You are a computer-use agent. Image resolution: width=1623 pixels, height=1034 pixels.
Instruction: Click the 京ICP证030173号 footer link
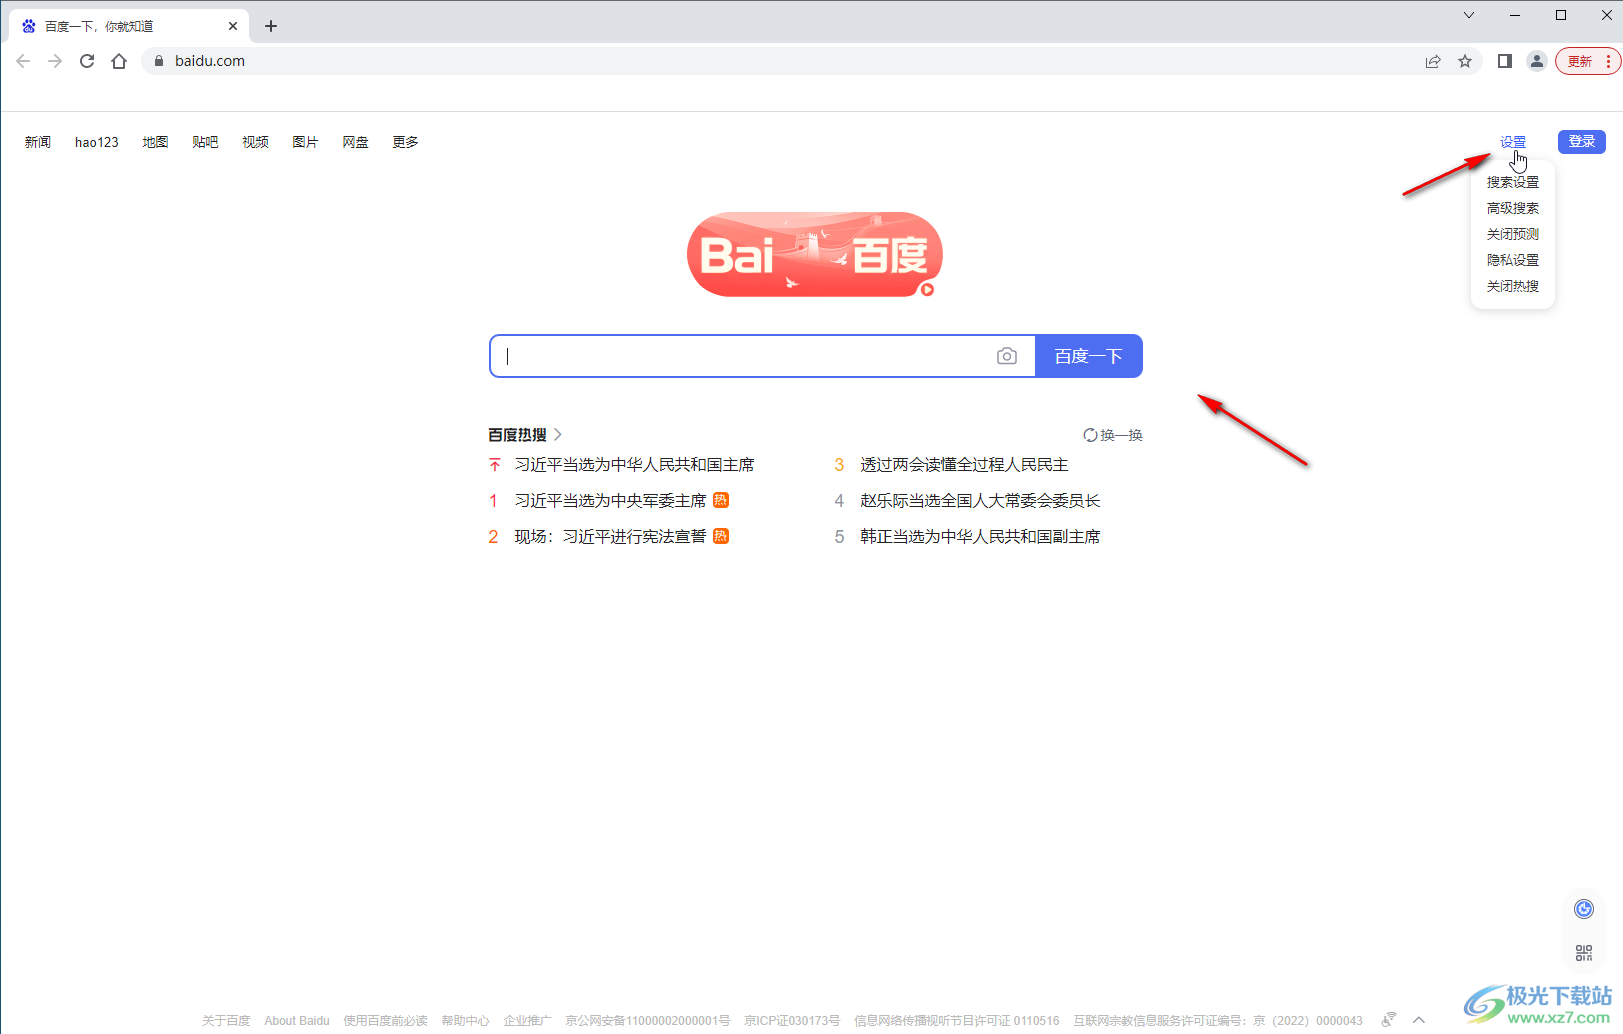(792, 1021)
